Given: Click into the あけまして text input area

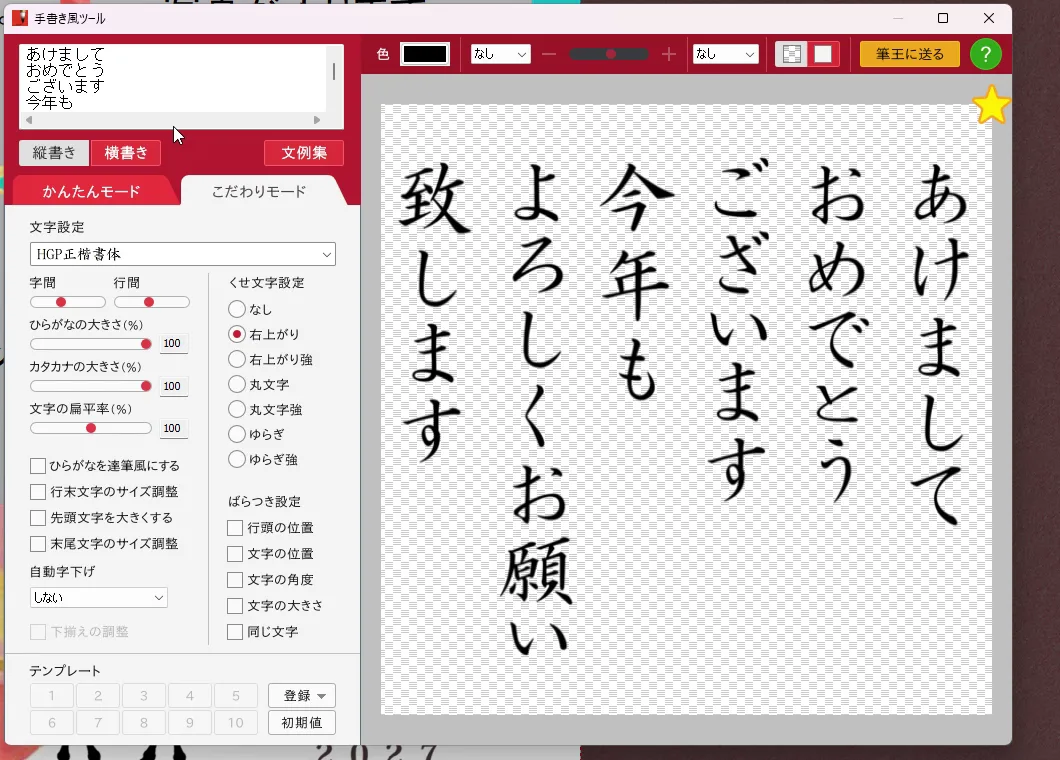Looking at the screenshot, I should [x=172, y=78].
